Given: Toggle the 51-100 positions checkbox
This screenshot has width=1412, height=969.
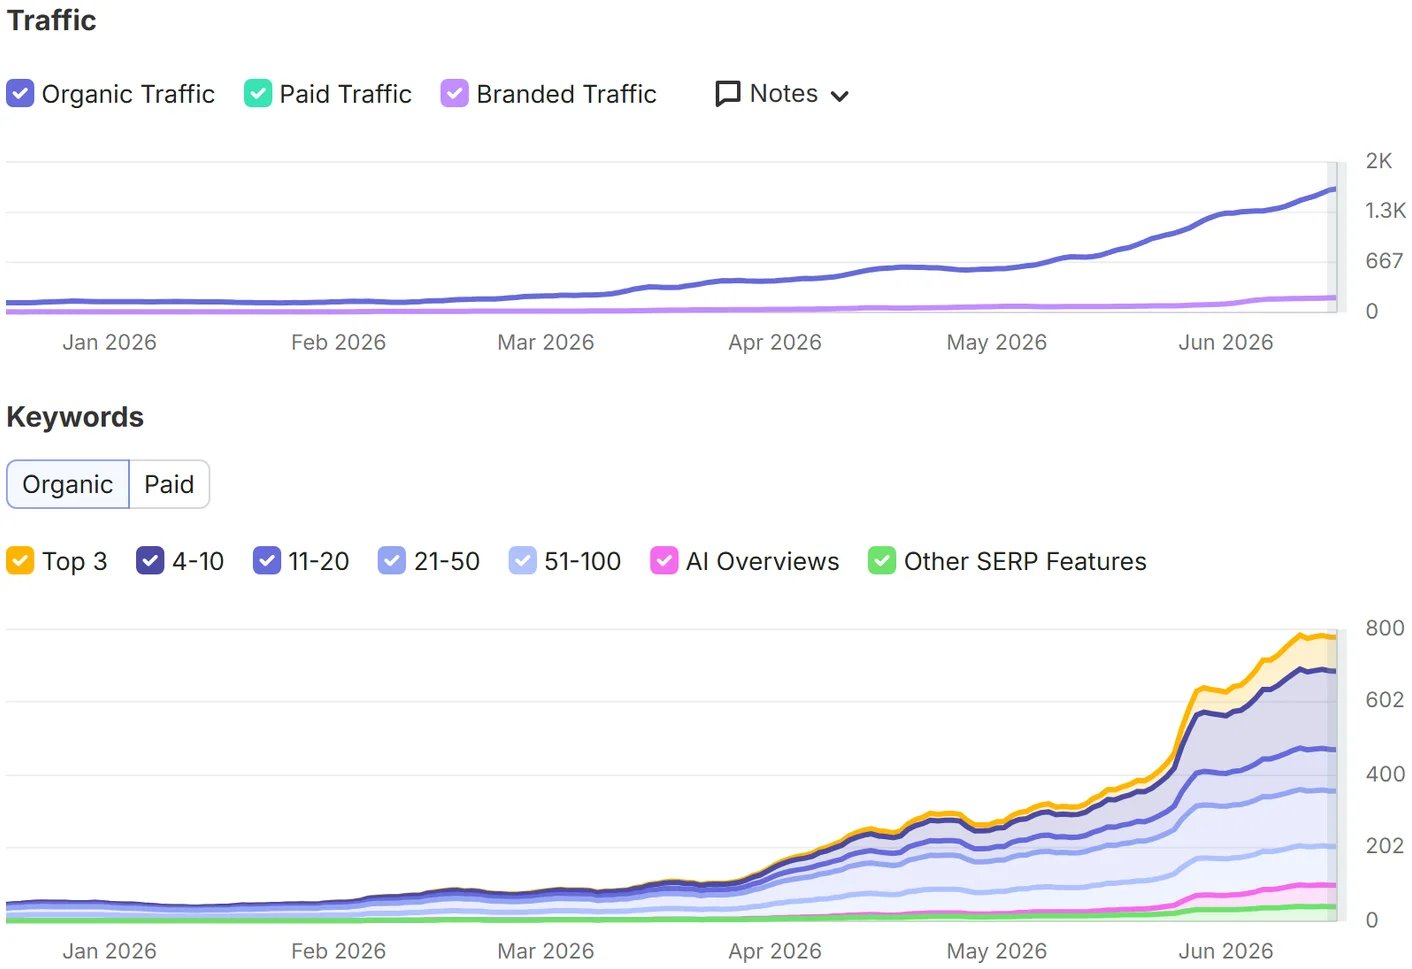Looking at the screenshot, I should [x=523, y=561].
